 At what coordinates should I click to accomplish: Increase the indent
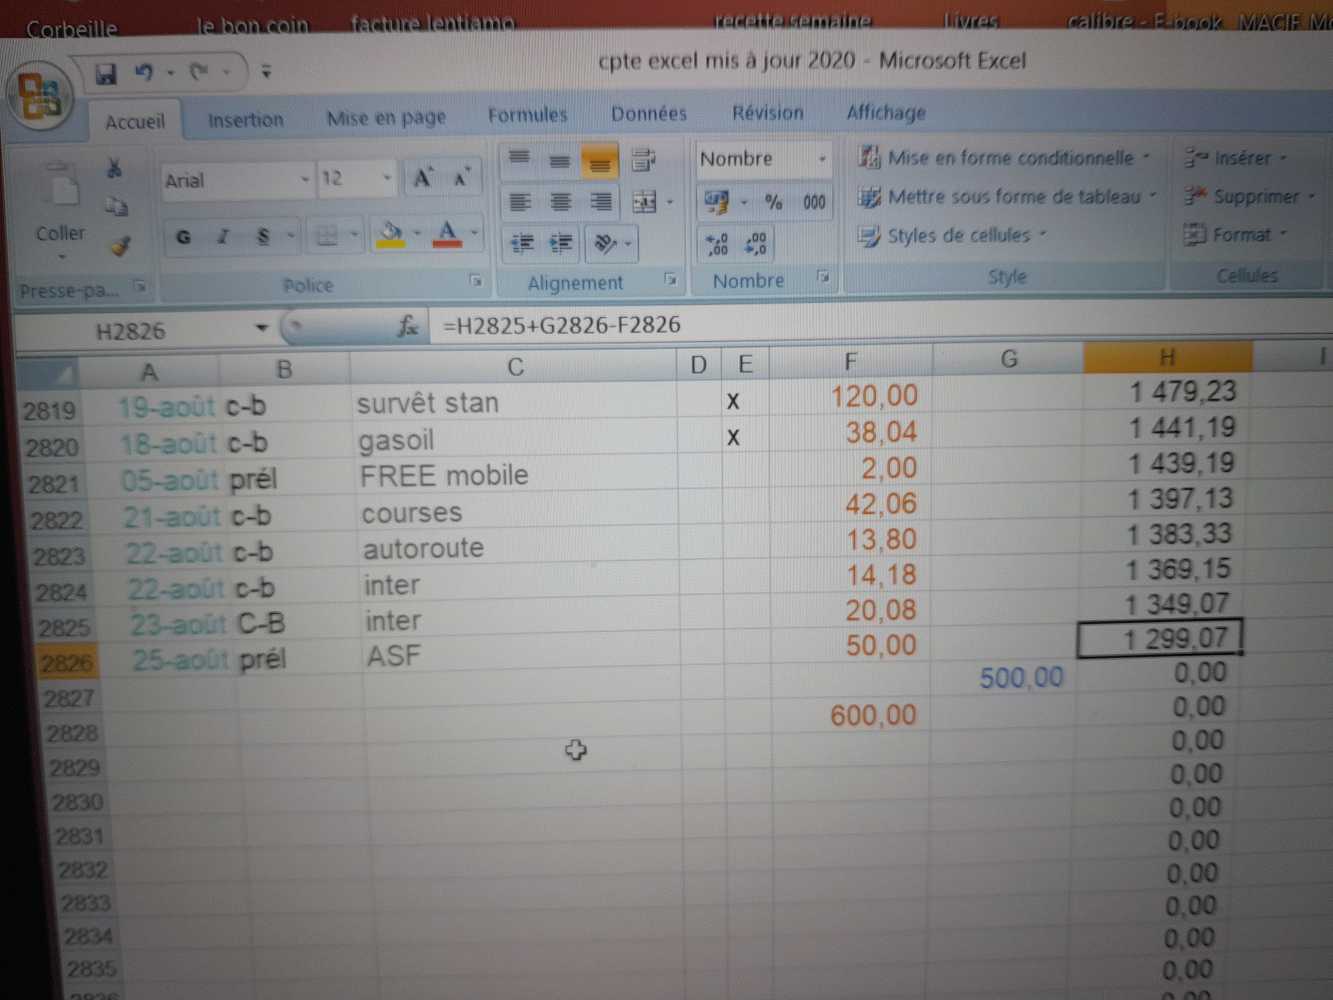point(562,243)
